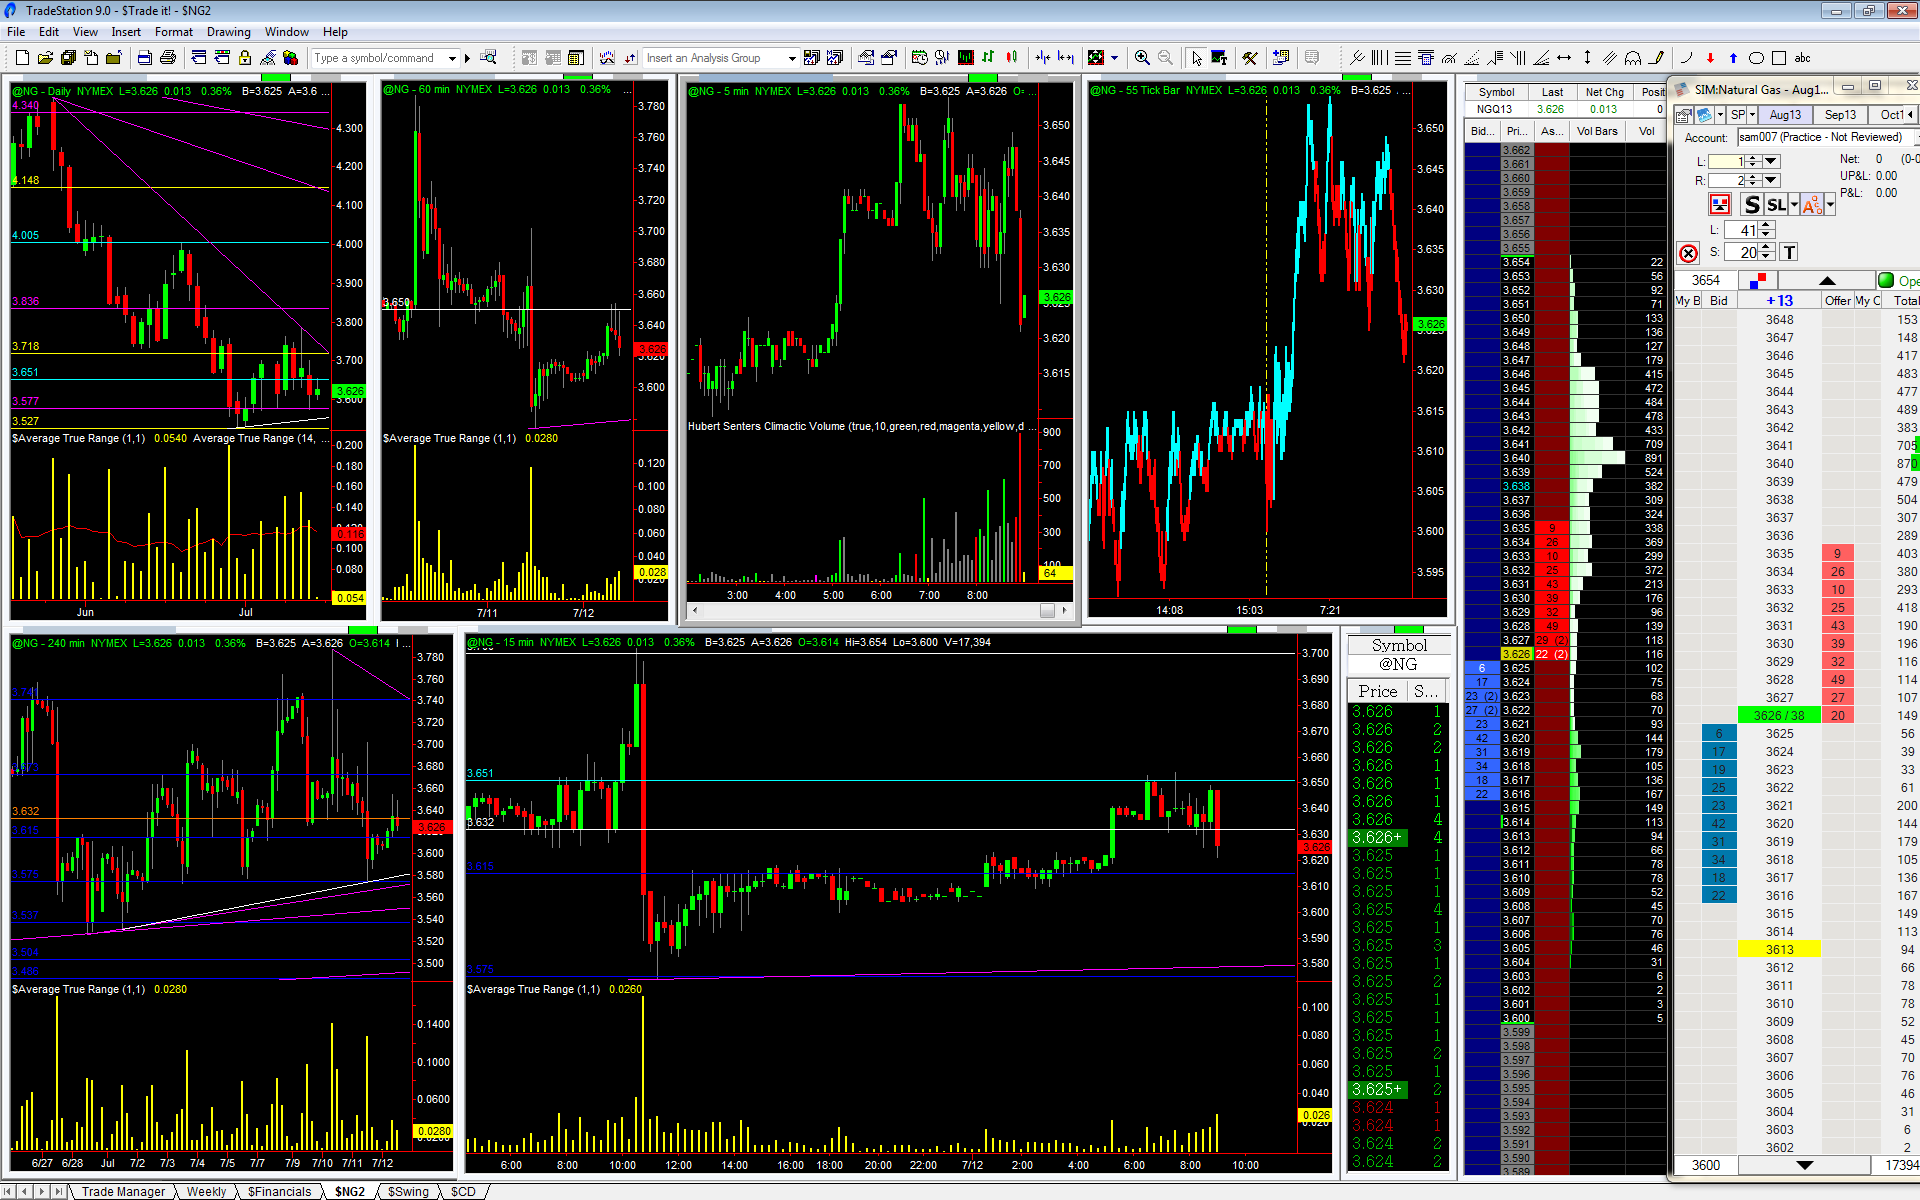The width and height of the screenshot is (1920, 1200).
Task: Toggle the green Open status indicator
Action: (x=1886, y=280)
